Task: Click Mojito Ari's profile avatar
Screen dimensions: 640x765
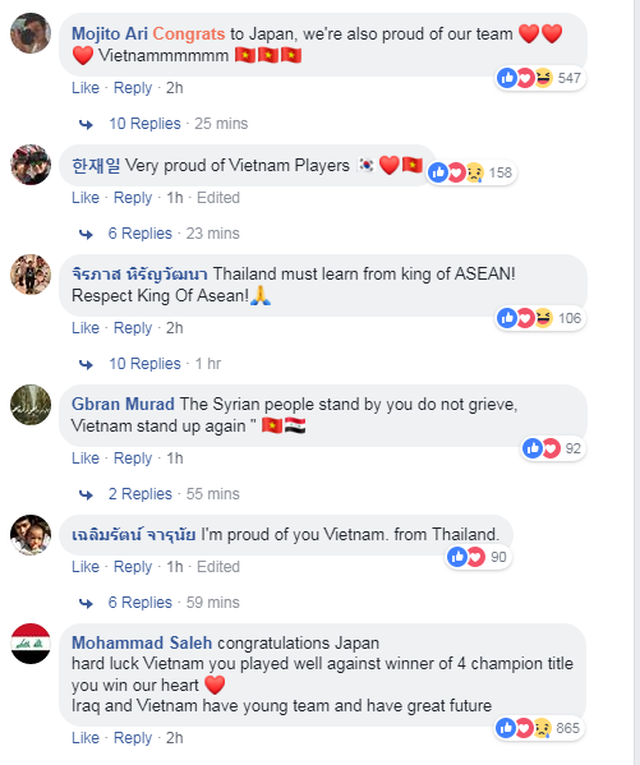Action: coord(31,34)
